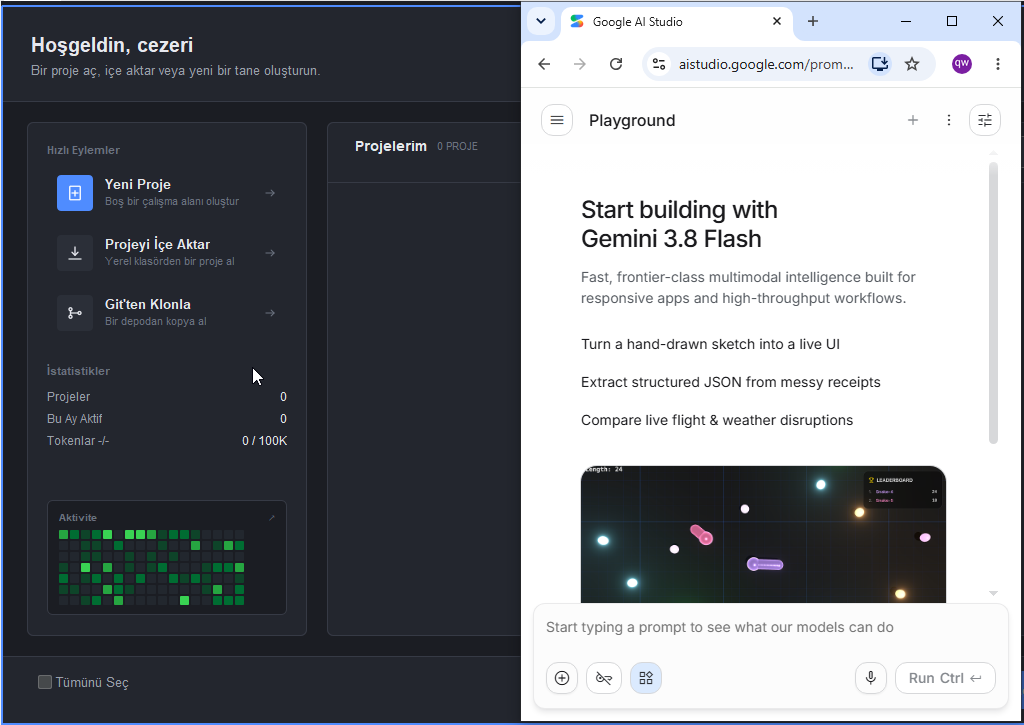Open the Chrome three-dot menu
This screenshot has height=725, width=1024.
point(998,64)
